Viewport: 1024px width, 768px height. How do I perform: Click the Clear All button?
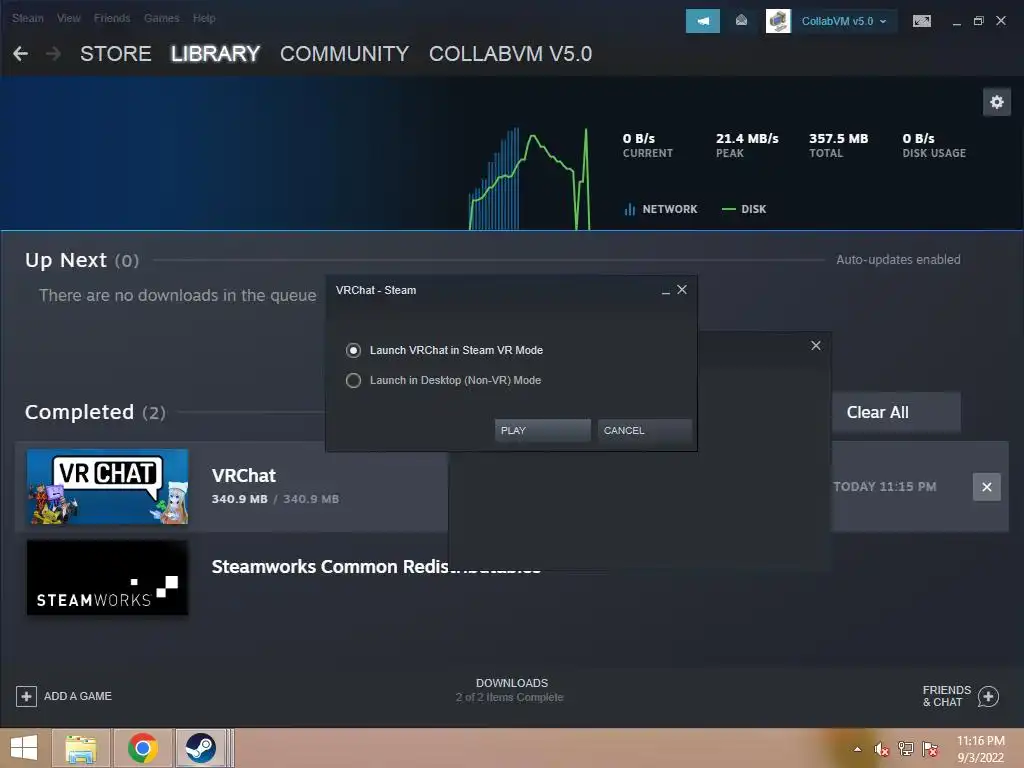(x=895, y=412)
